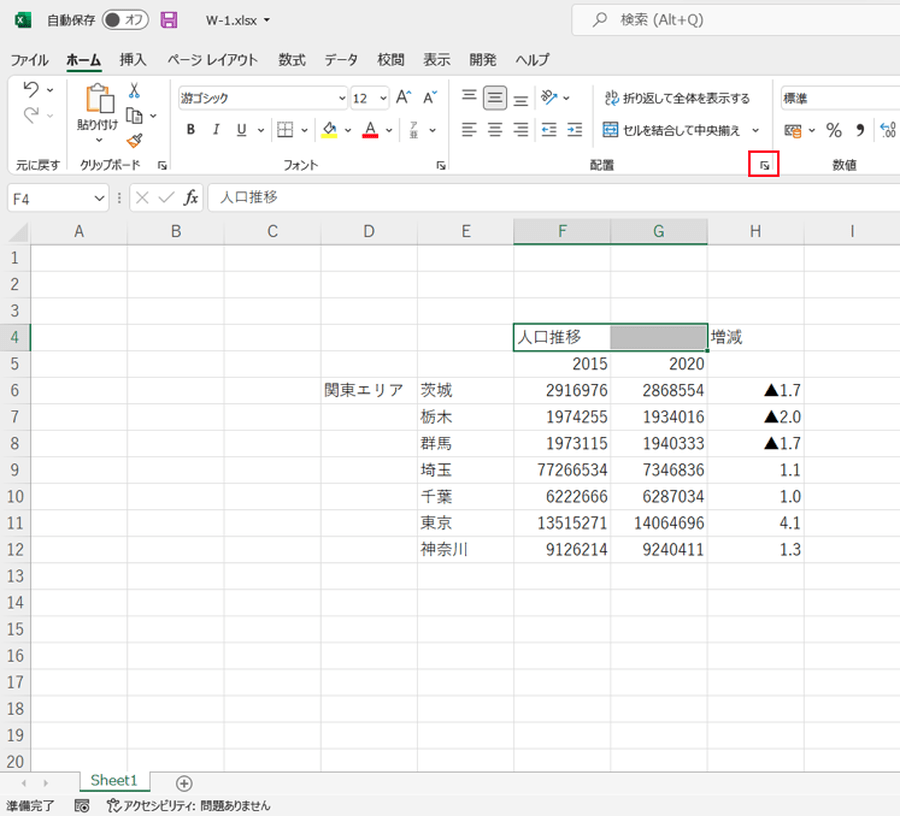
Task: Apply Comma style number format
Action: coord(860,130)
